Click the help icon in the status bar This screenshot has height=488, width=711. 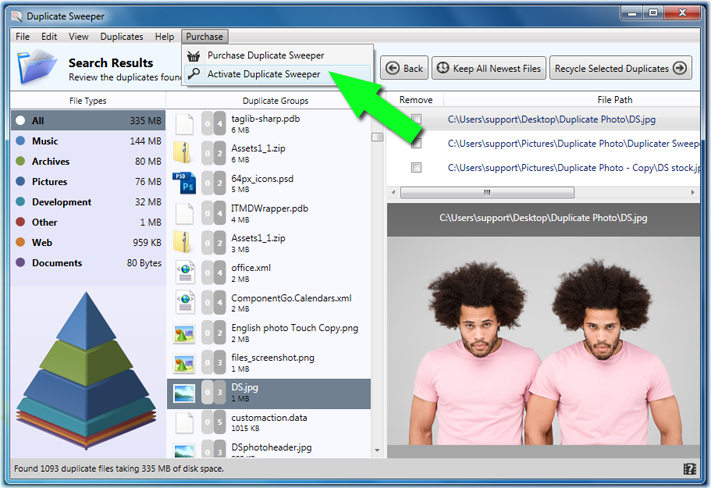(x=689, y=468)
